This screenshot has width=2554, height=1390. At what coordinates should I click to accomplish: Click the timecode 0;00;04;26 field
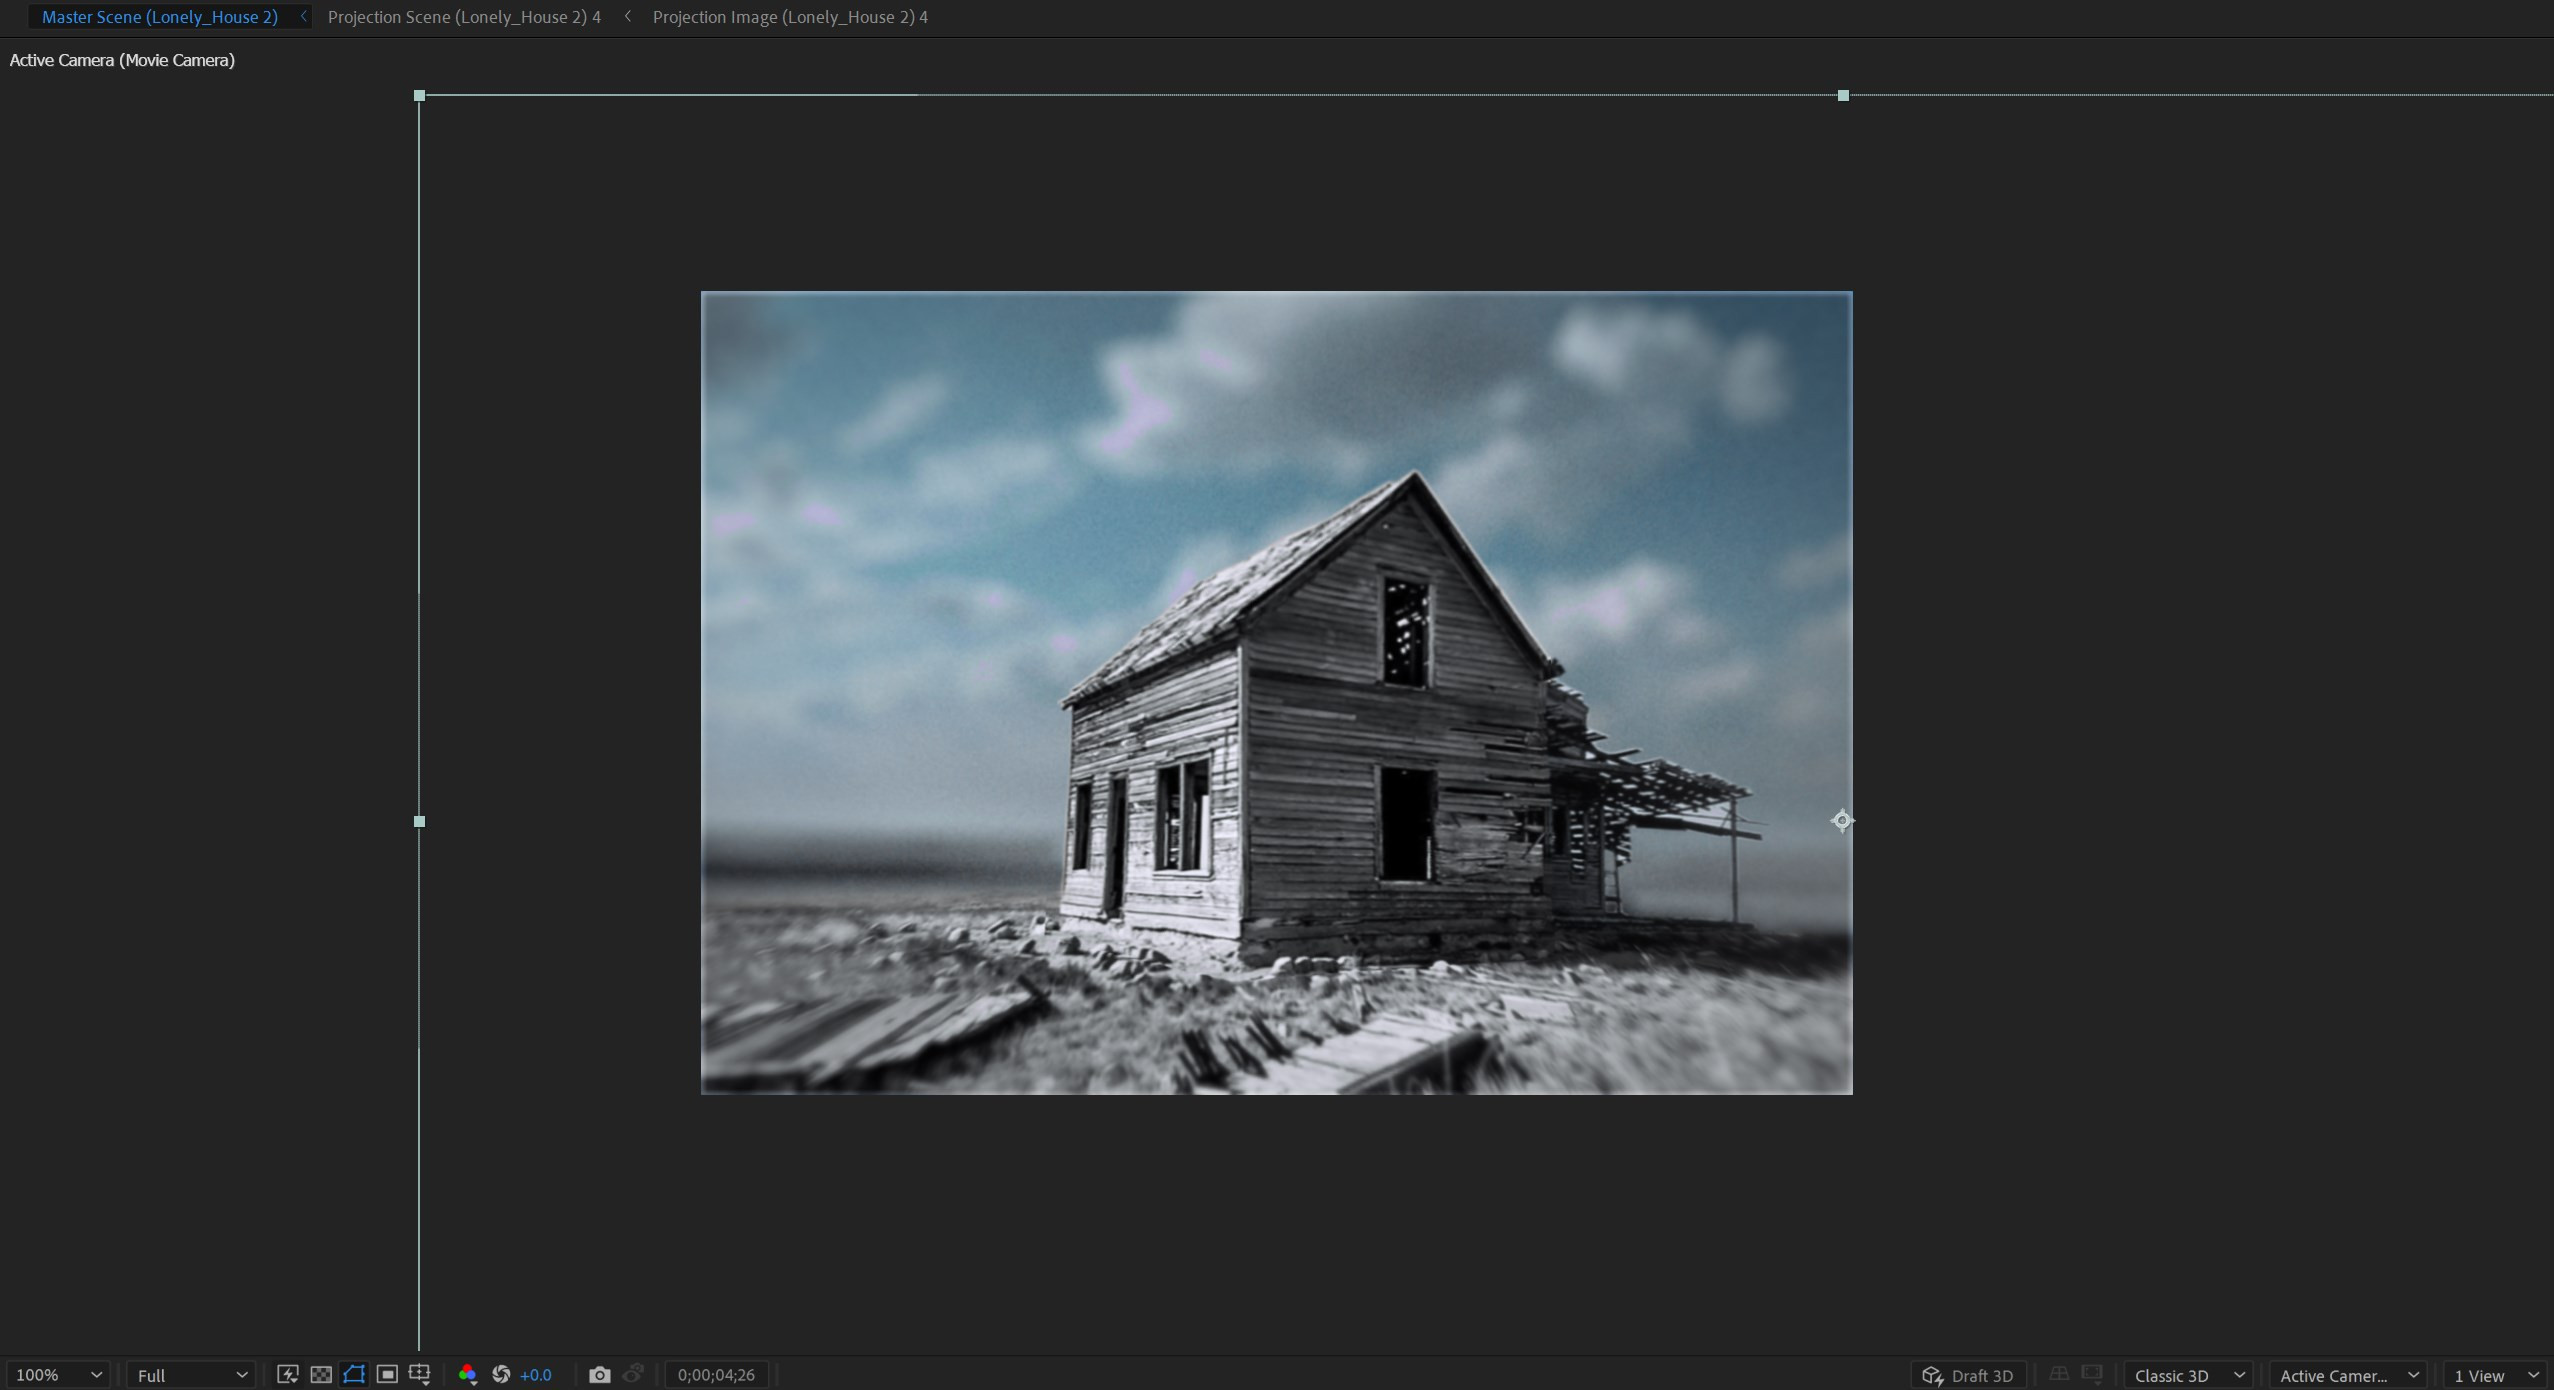point(716,1375)
